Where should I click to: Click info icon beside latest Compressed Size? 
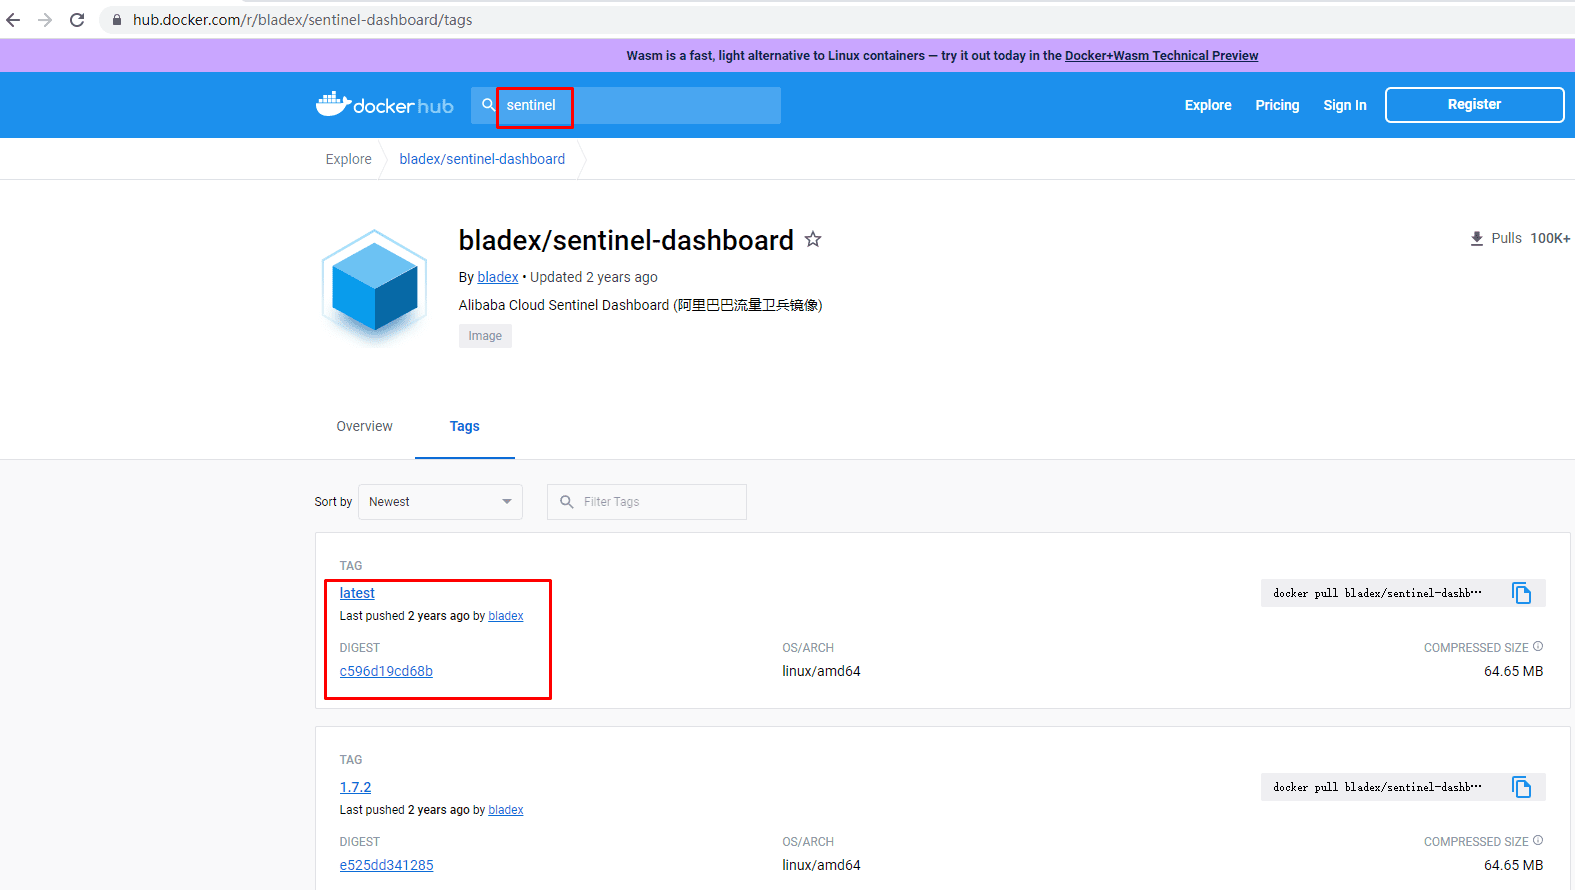(x=1538, y=646)
